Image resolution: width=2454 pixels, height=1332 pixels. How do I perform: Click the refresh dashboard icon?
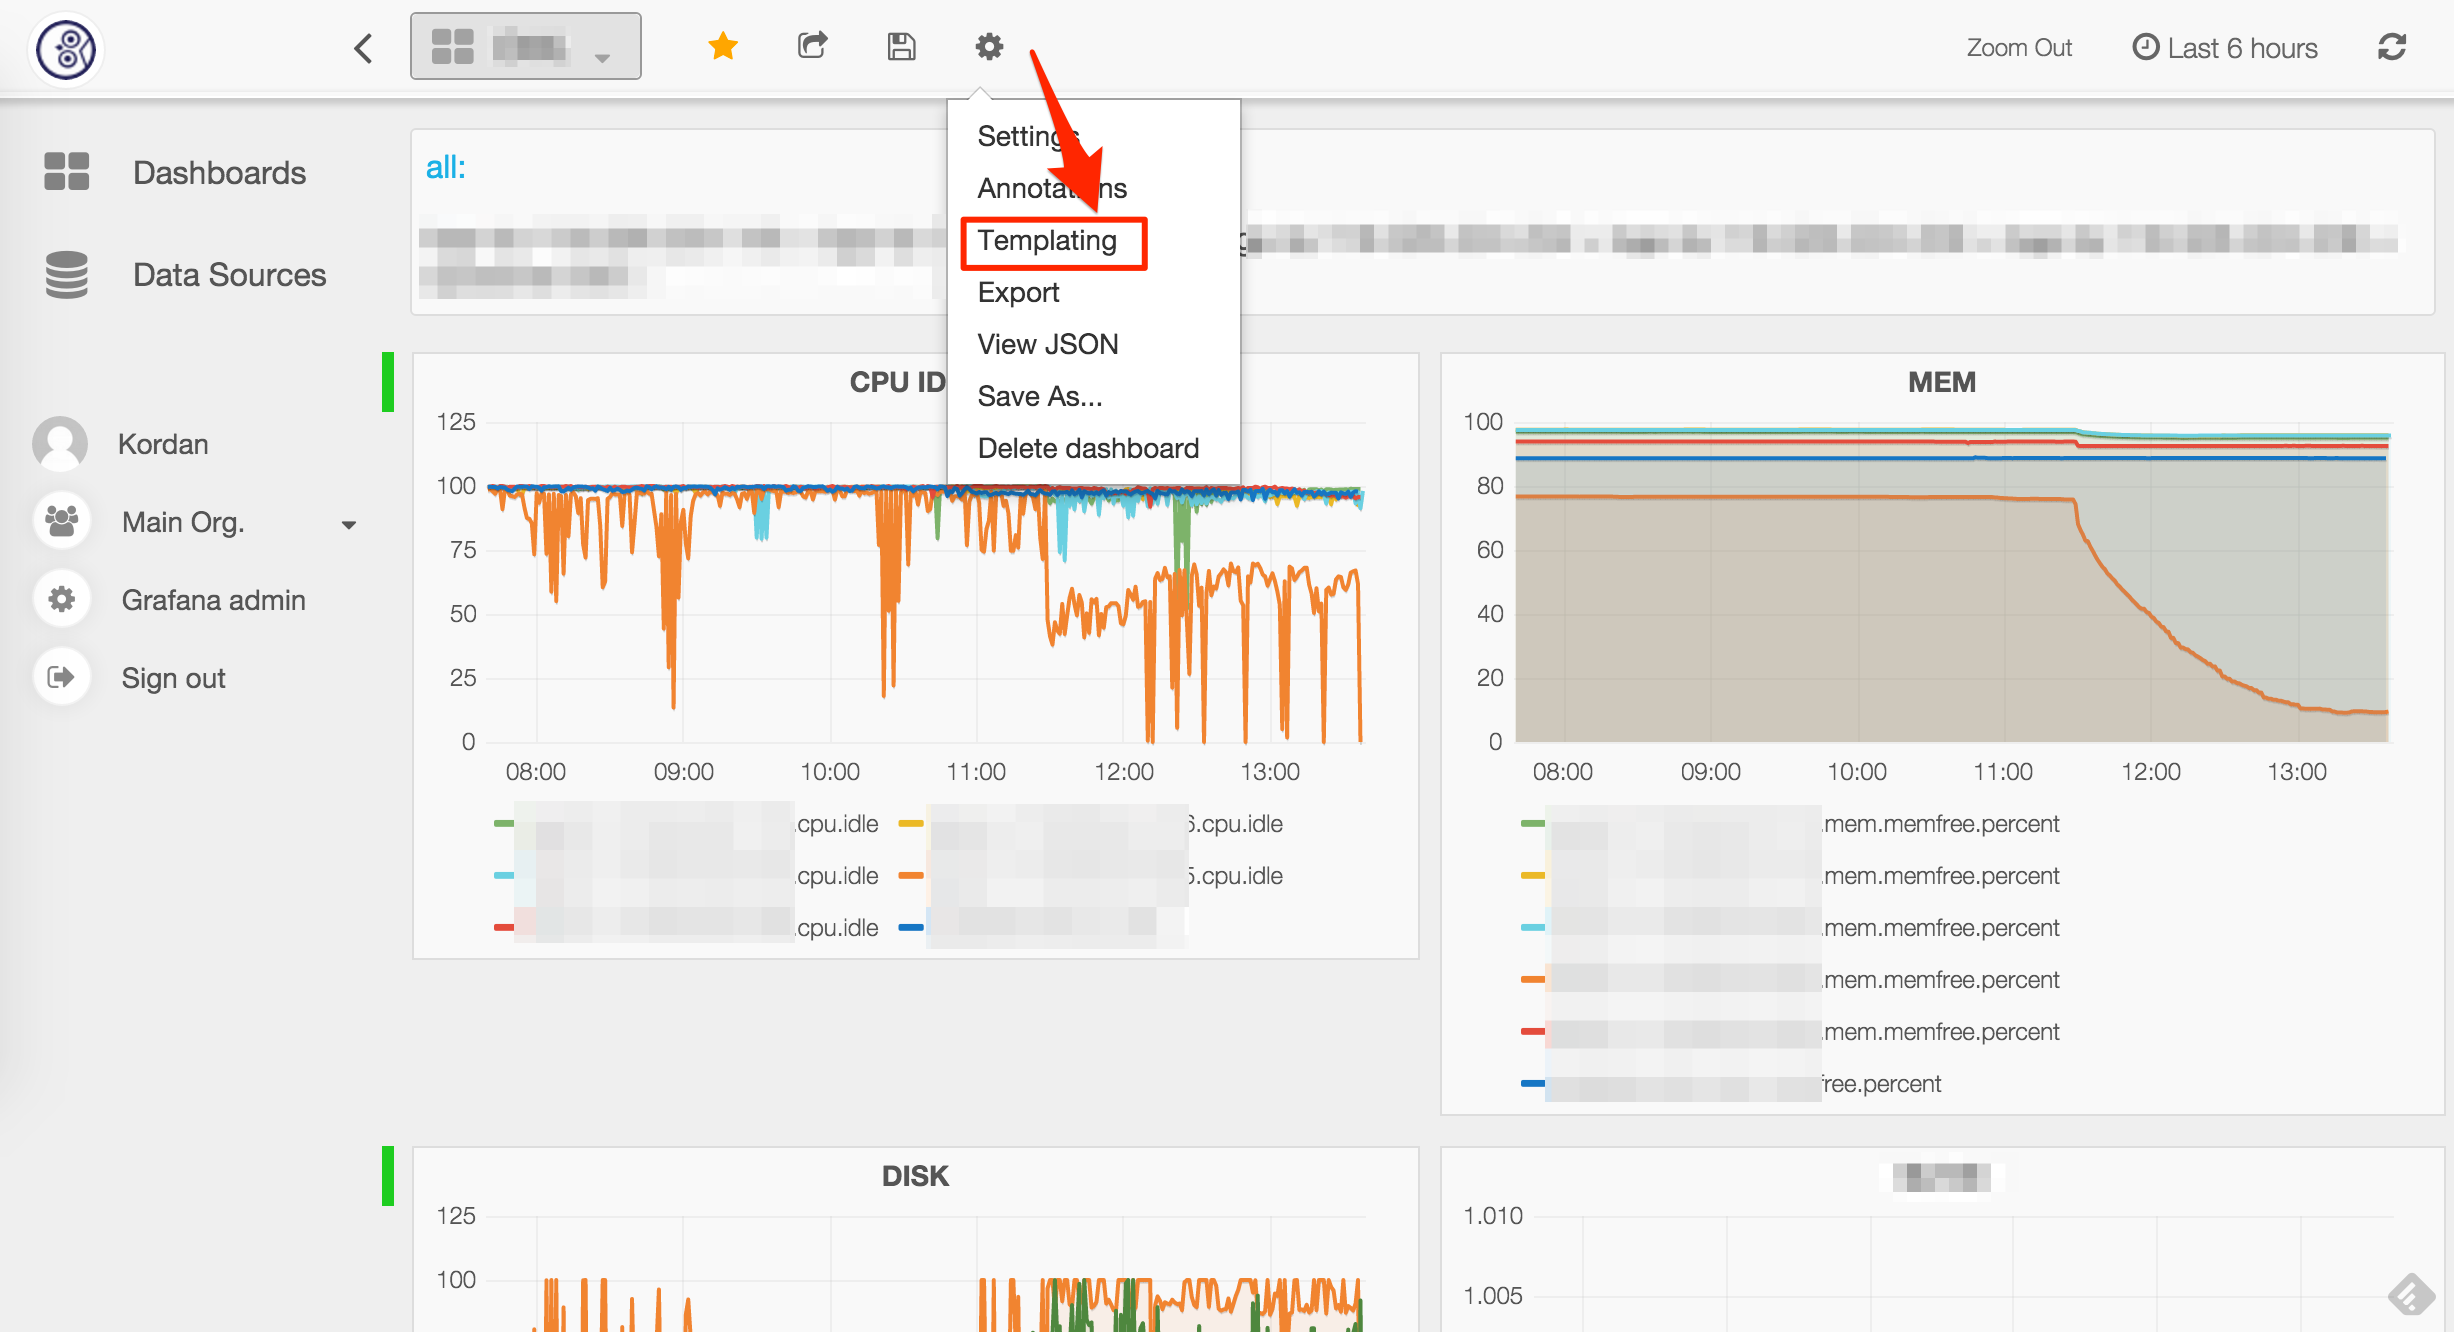click(2391, 47)
